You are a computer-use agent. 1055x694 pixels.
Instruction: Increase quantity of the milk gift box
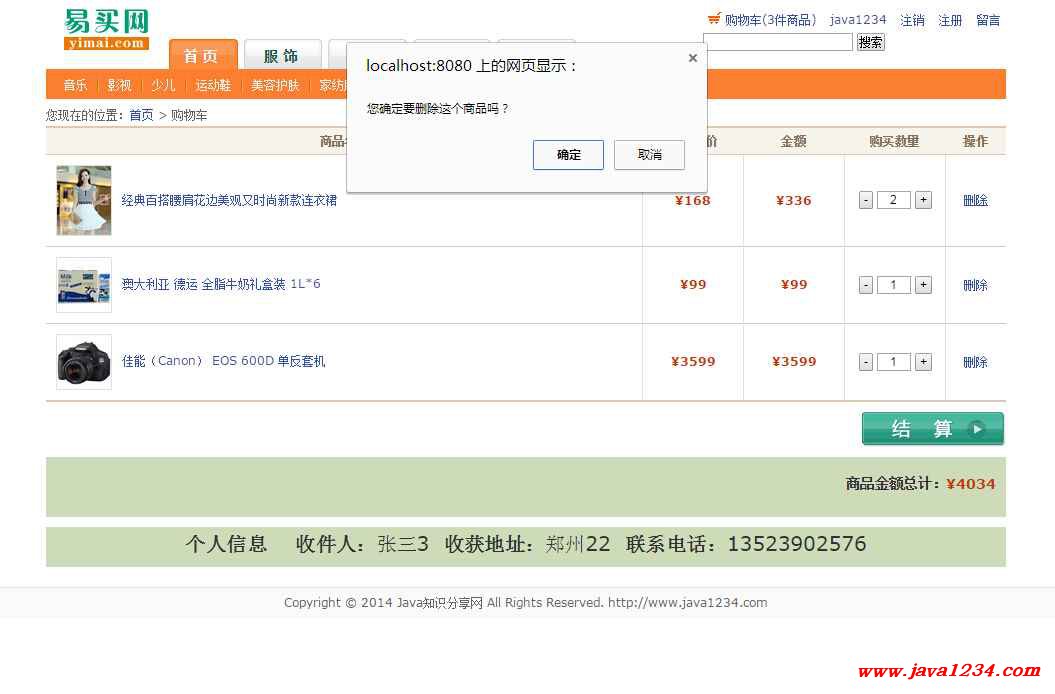(923, 285)
